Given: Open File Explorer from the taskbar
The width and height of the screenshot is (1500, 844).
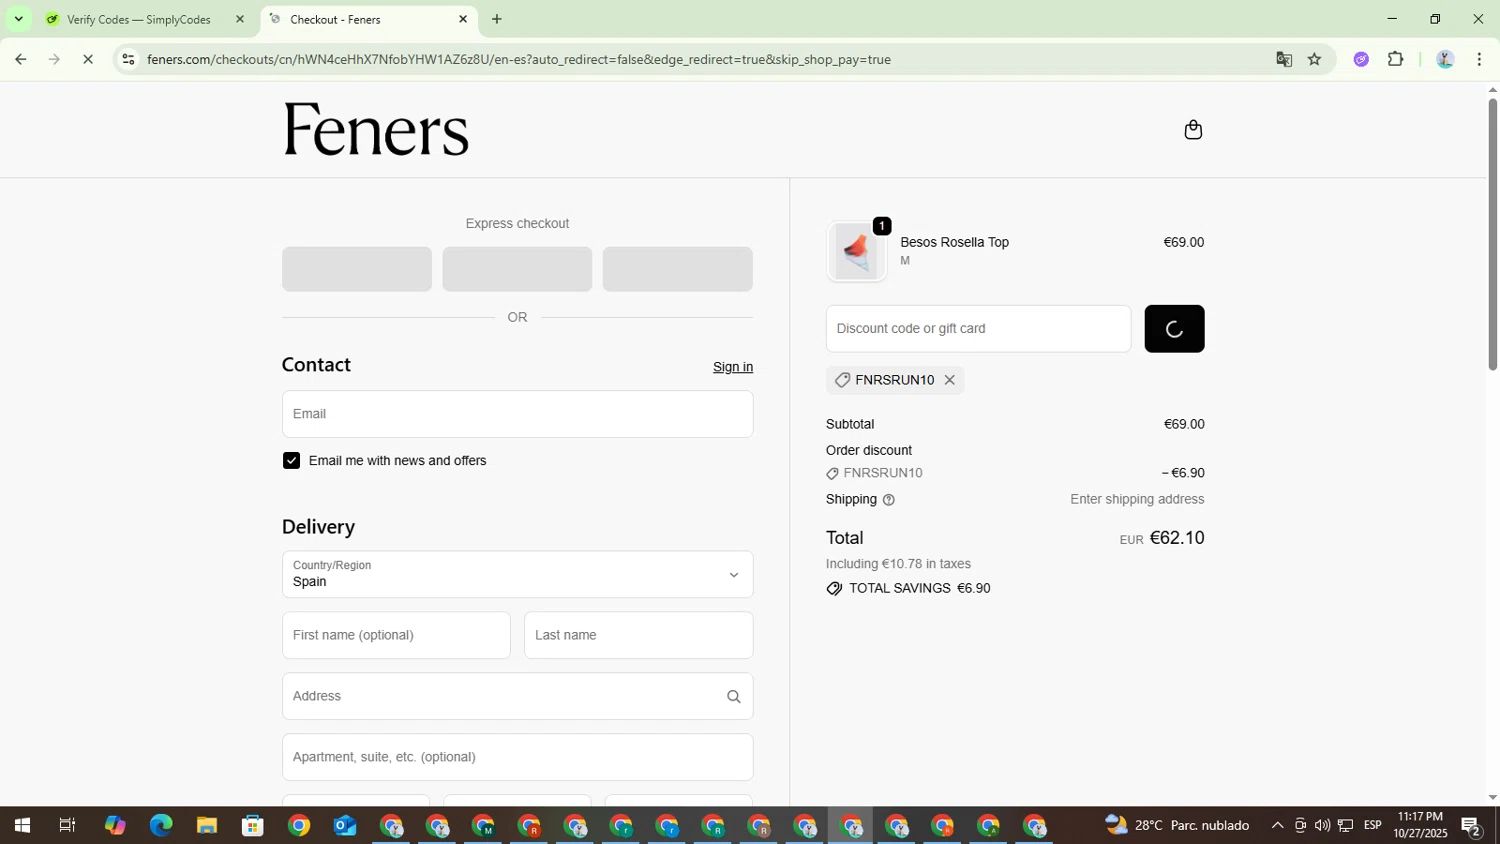Looking at the screenshot, I should [x=207, y=826].
